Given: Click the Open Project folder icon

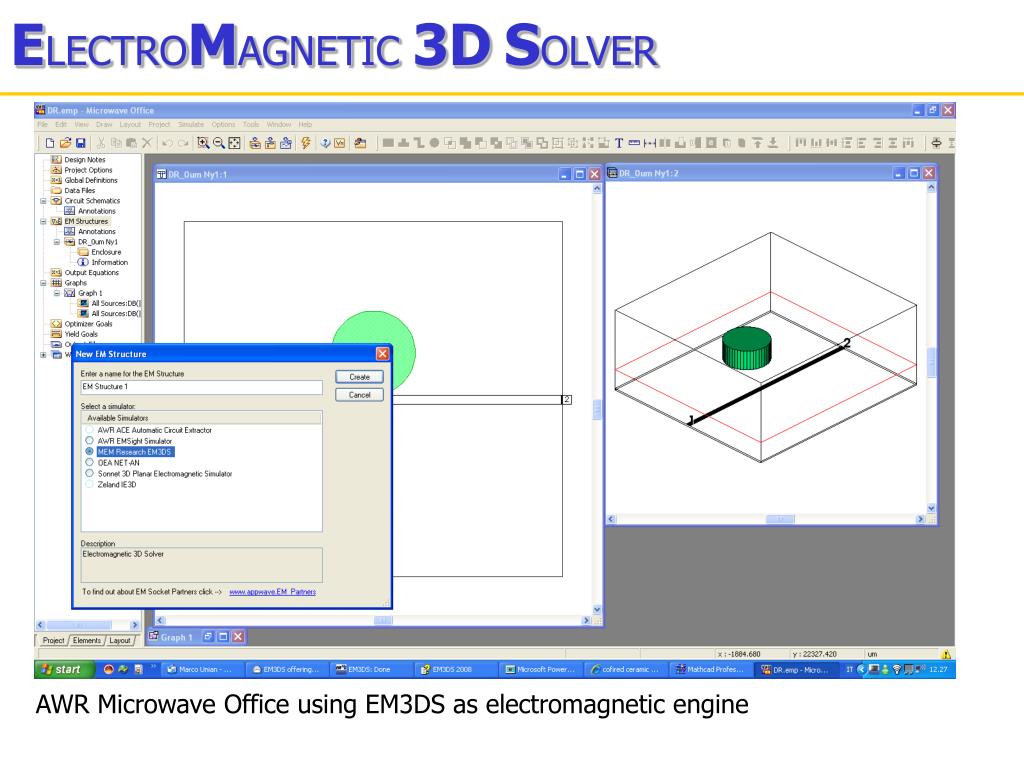Looking at the screenshot, I should 65,143.
